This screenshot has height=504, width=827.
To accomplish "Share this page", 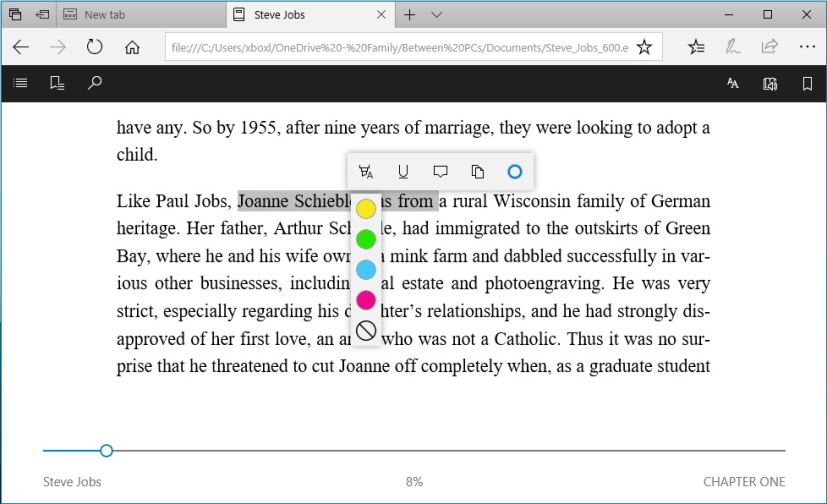I will pos(770,47).
